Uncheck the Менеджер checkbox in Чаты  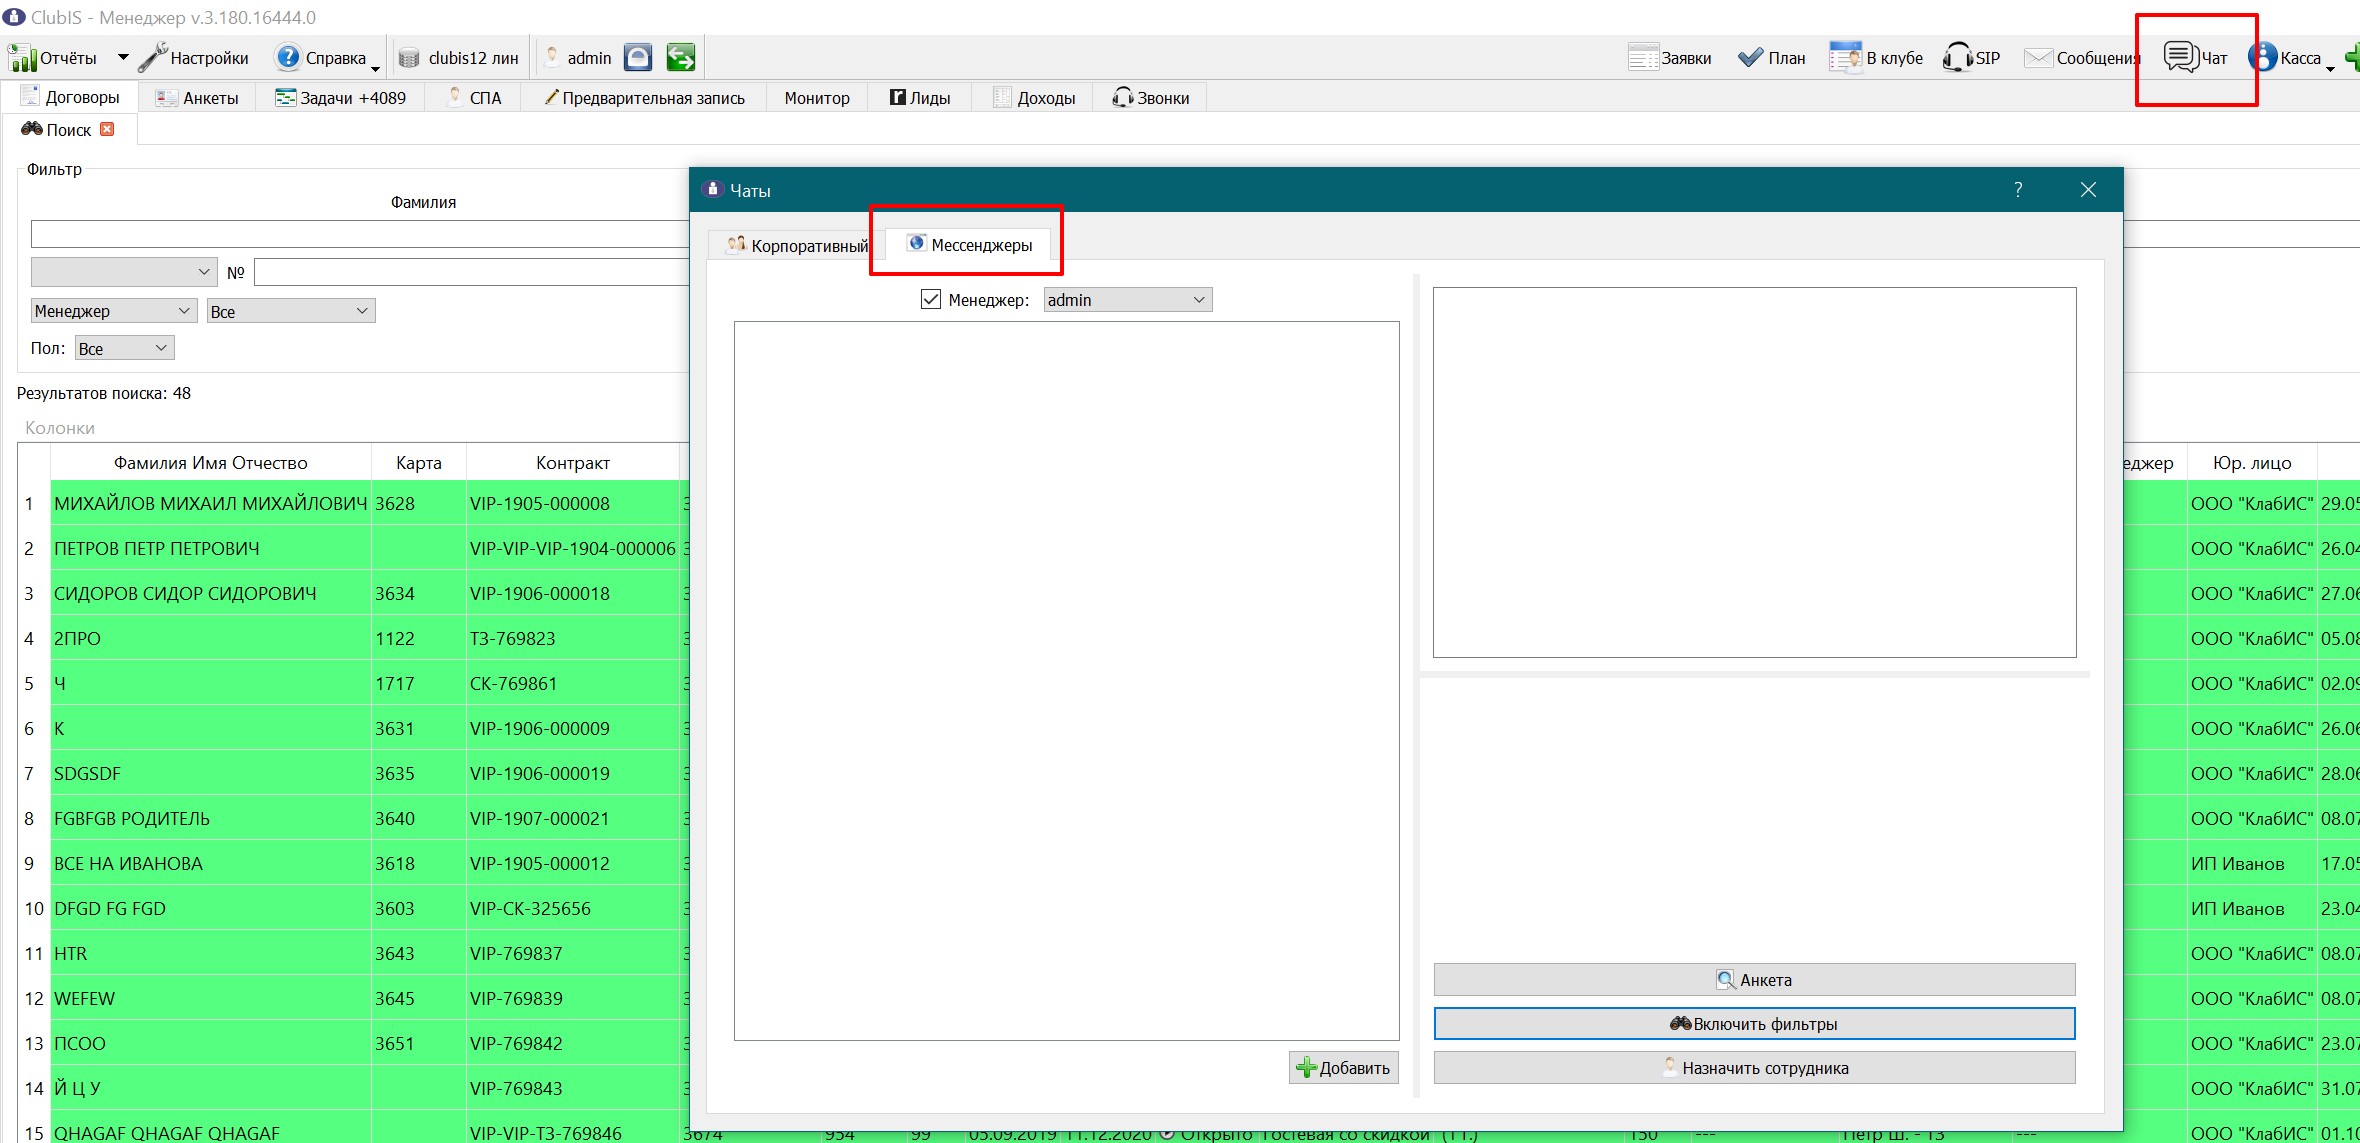point(931,299)
